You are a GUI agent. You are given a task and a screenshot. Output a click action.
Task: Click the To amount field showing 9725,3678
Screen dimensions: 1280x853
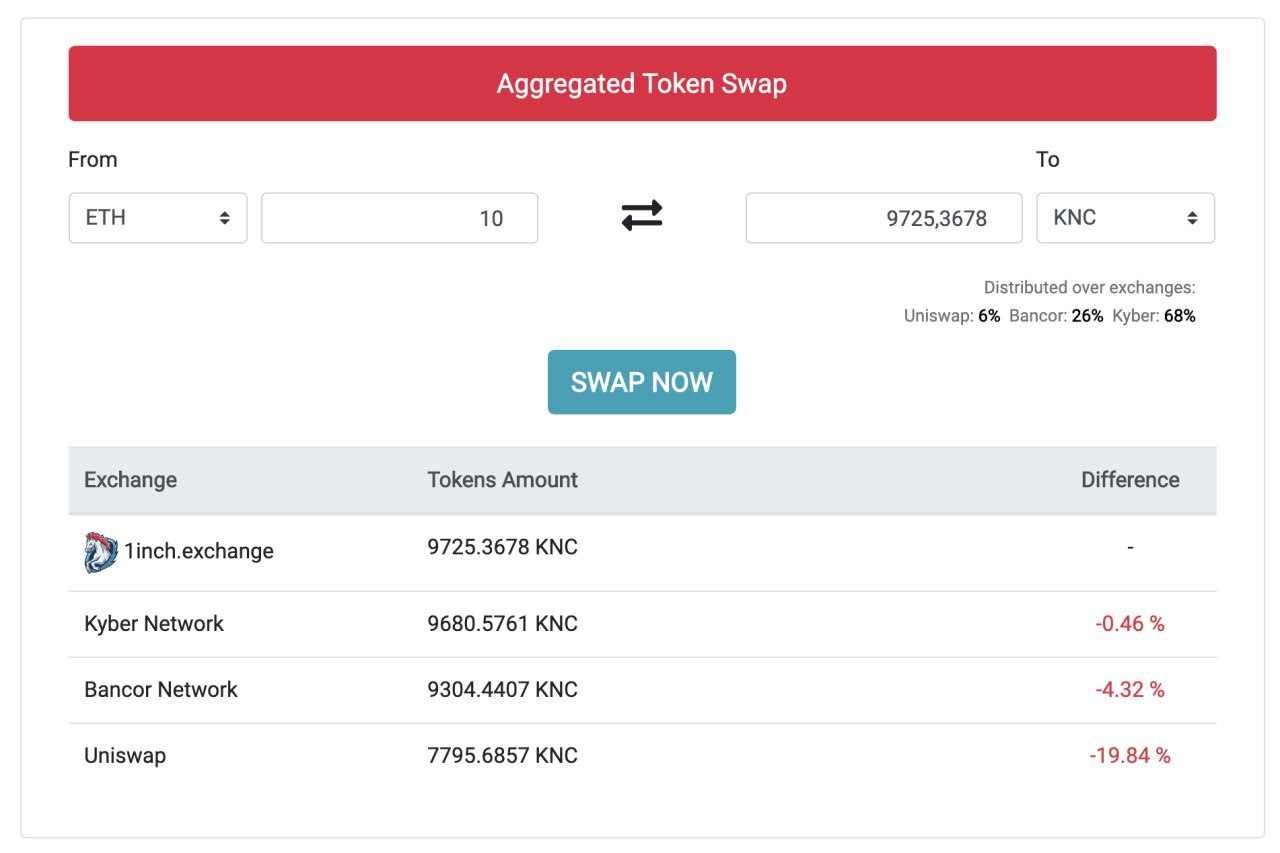point(884,218)
